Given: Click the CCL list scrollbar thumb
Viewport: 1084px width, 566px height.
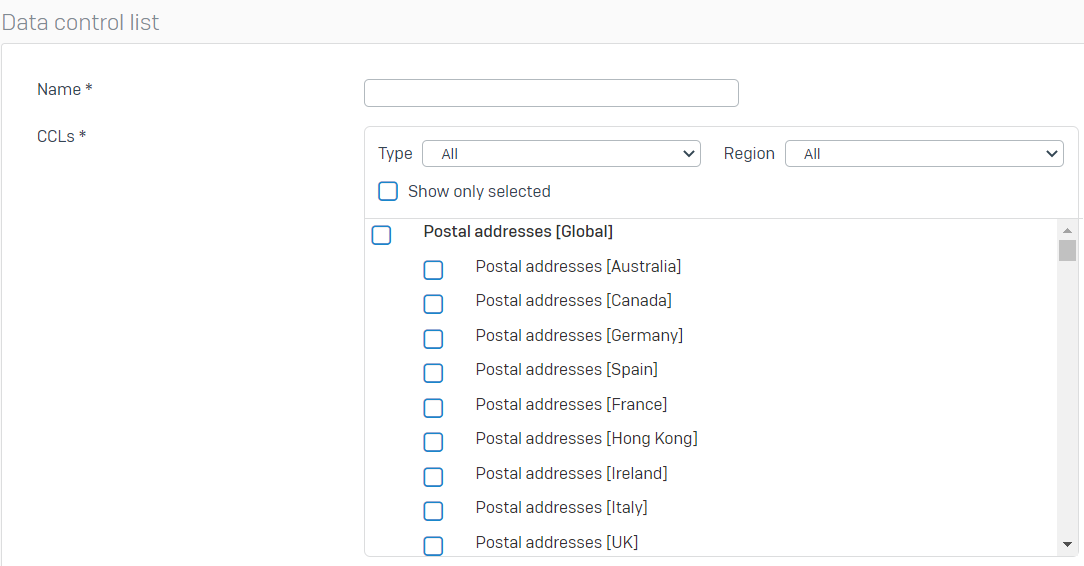Looking at the screenshot, I should [x=1067, y=250].
